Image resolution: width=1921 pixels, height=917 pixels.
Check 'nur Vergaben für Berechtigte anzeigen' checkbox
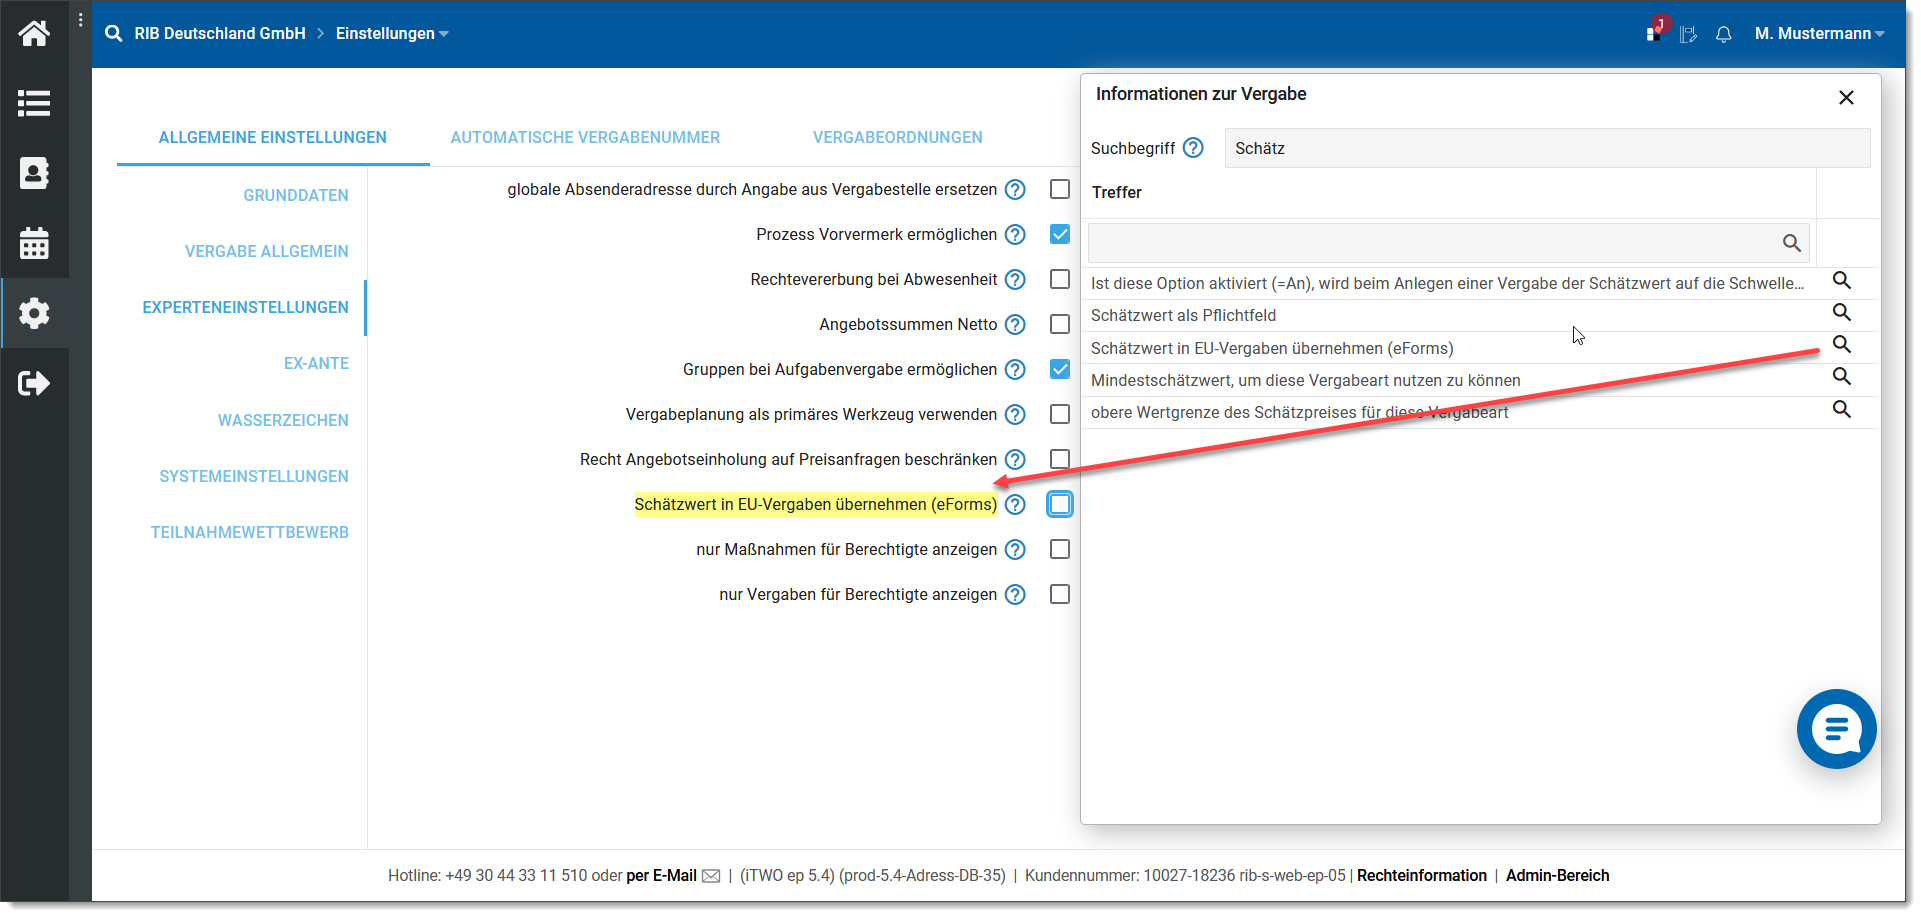tap(1060, 594)
